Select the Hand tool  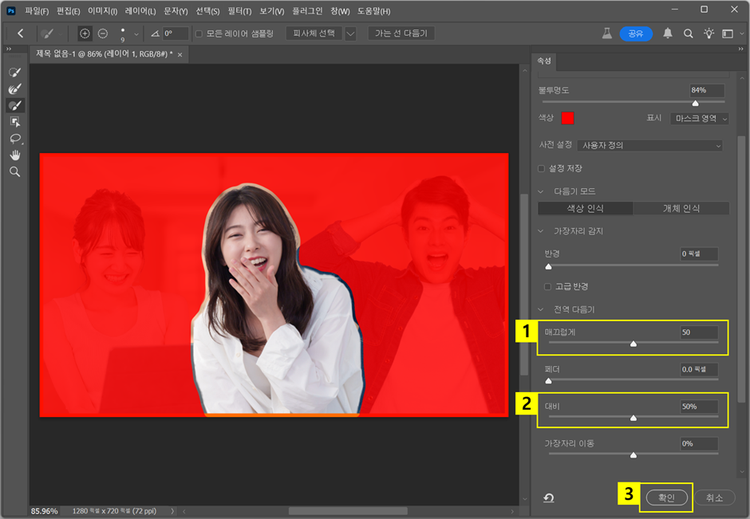[15, 155]
